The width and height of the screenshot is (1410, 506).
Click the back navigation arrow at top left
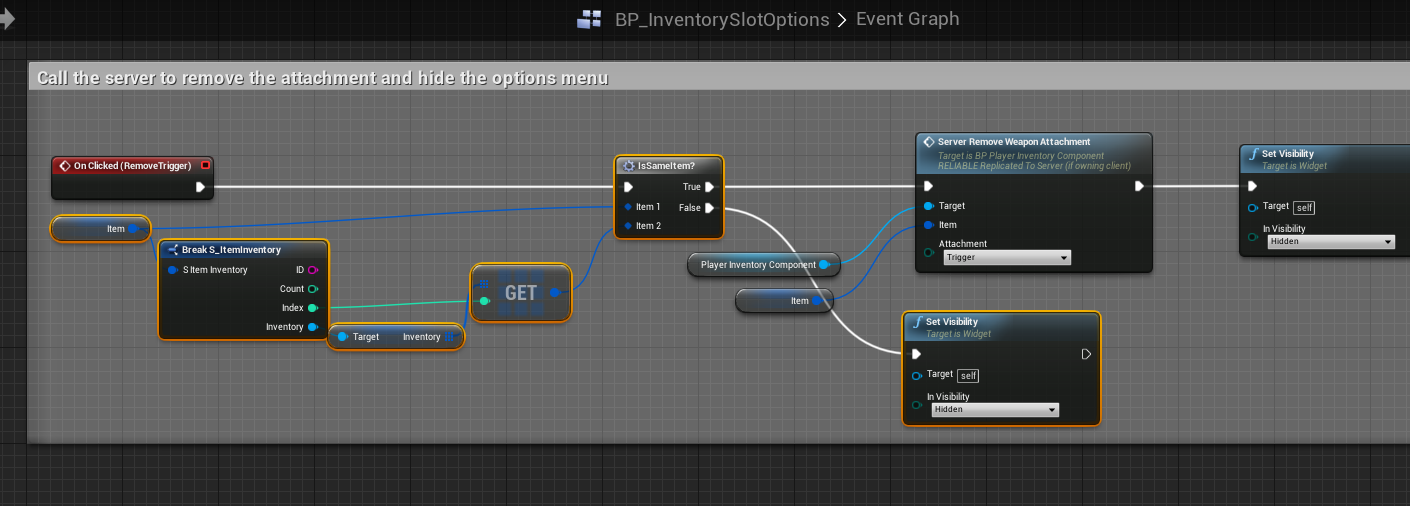(x=7, y=19)
